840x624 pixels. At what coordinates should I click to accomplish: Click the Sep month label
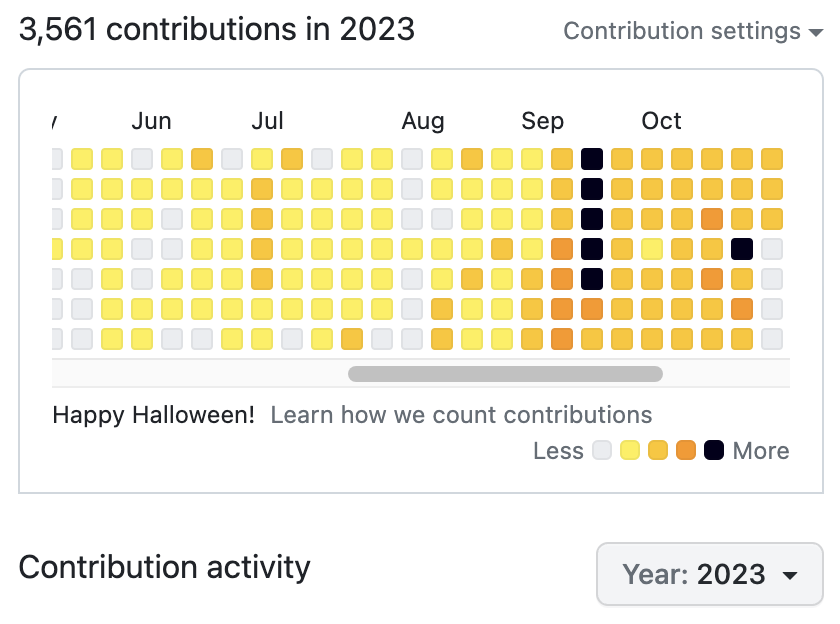[542, 122]
